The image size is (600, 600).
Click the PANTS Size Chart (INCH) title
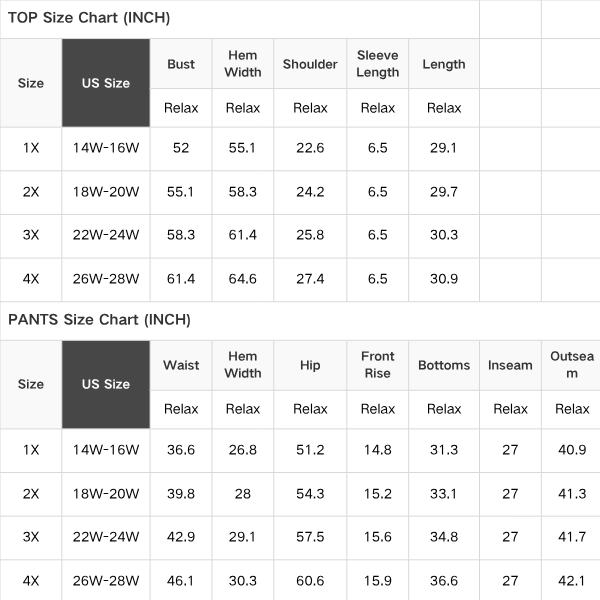pos(99,320)
